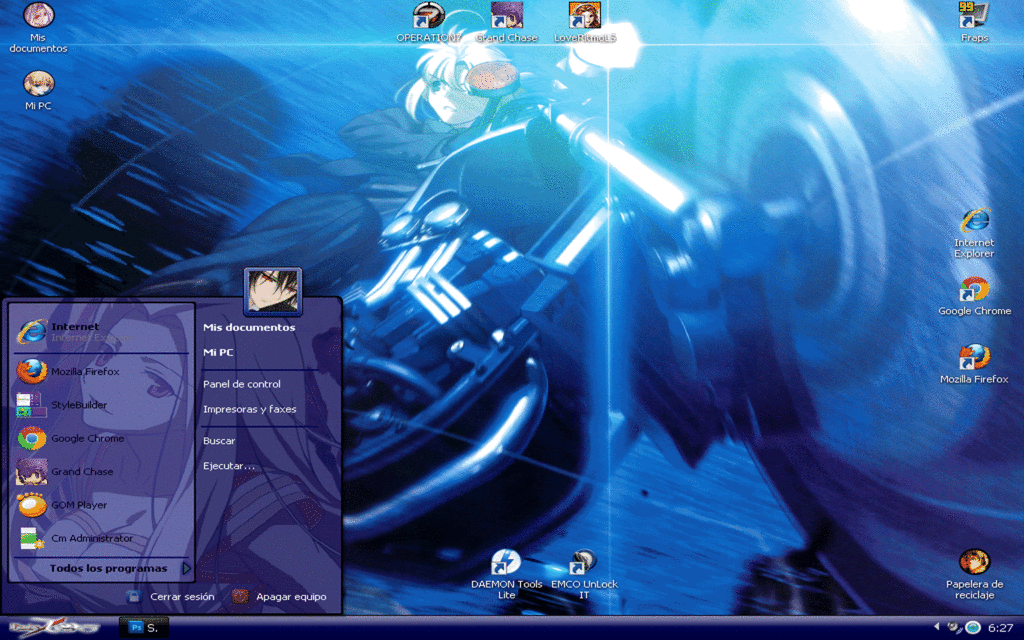Viewport: 1024px width, 640px height.
Task: Show hidden tray icons arrow
Action: click(936, 627)
